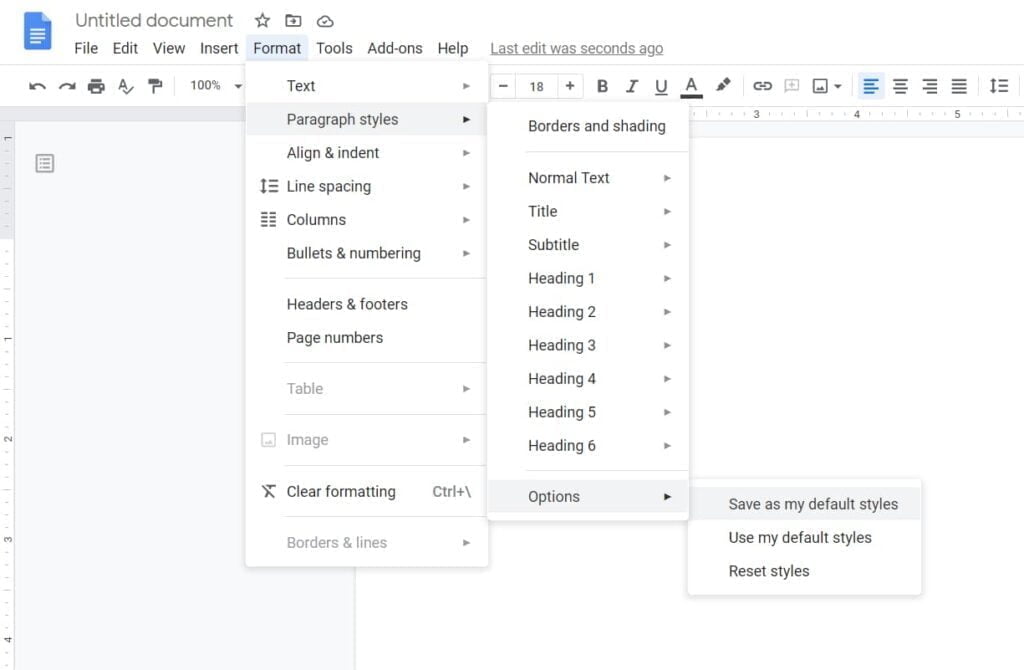Expand the Columns submenu
The width and height of the screenshot is (1024, 670).
pos(366,219)
